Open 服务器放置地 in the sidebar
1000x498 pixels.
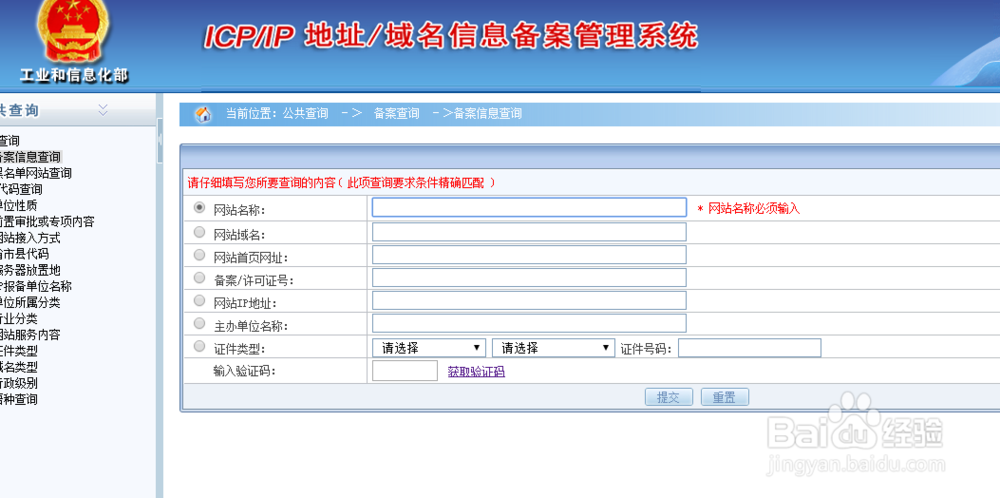[x=30, y=270]
